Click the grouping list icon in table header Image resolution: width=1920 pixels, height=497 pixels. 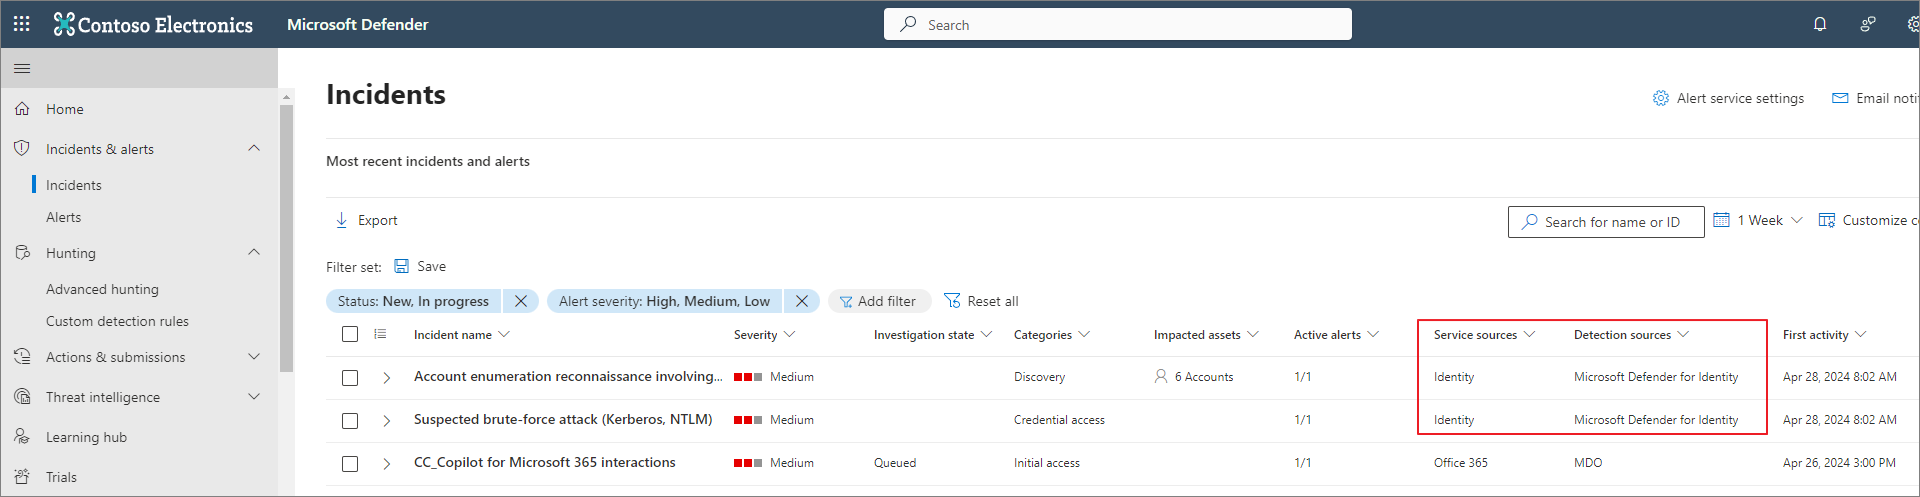pyautogui.click(x=380, y=334)
